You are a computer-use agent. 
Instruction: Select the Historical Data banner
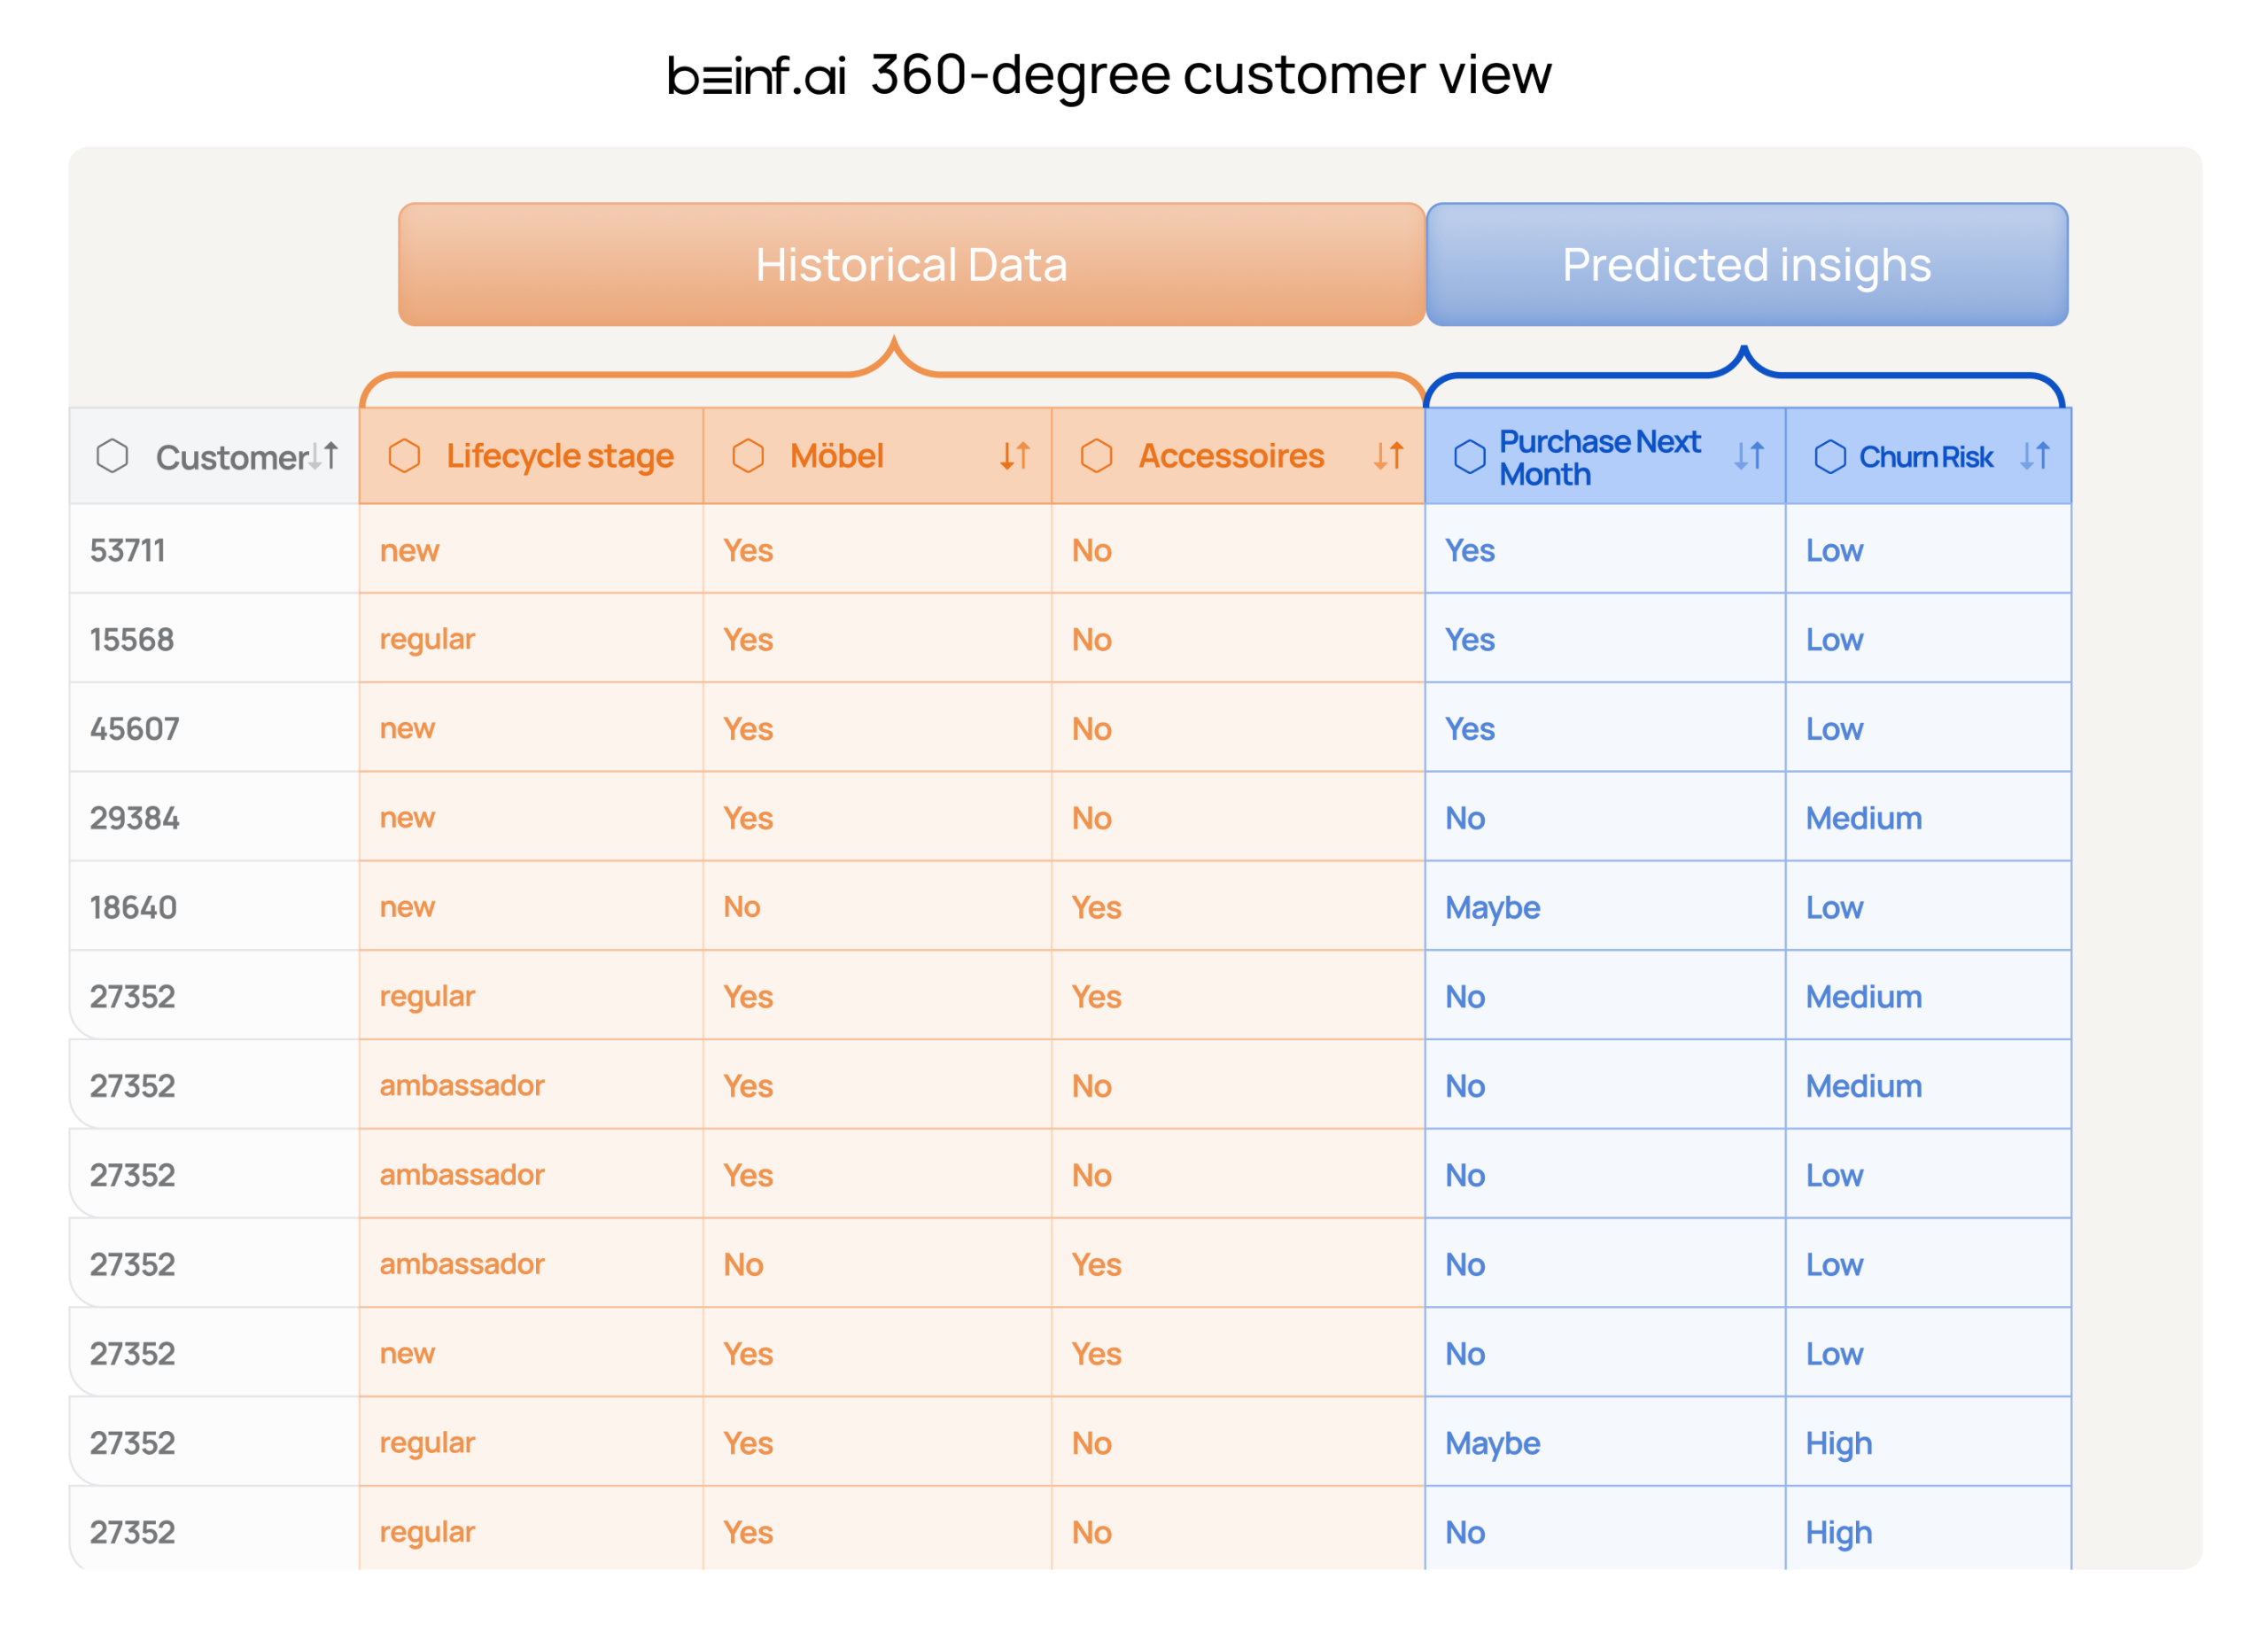coord(911,265)
